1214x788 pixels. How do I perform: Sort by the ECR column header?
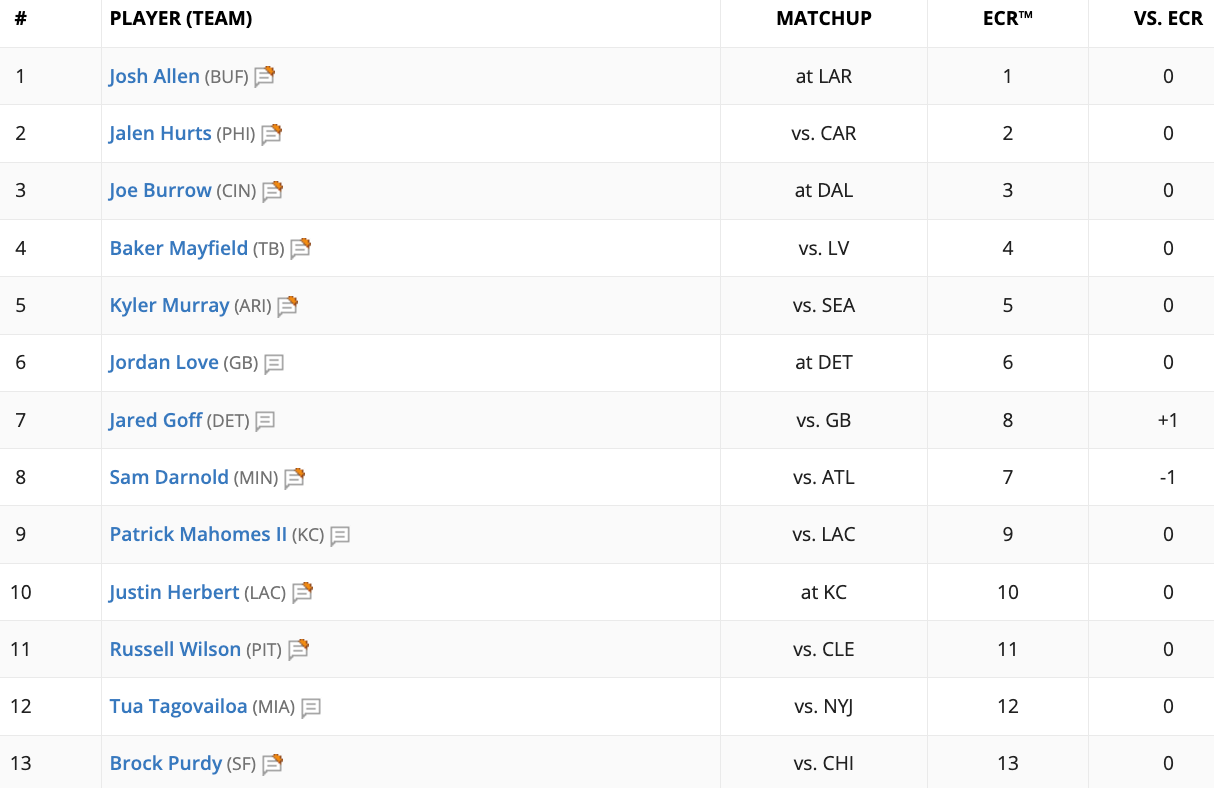point(1007,18)
